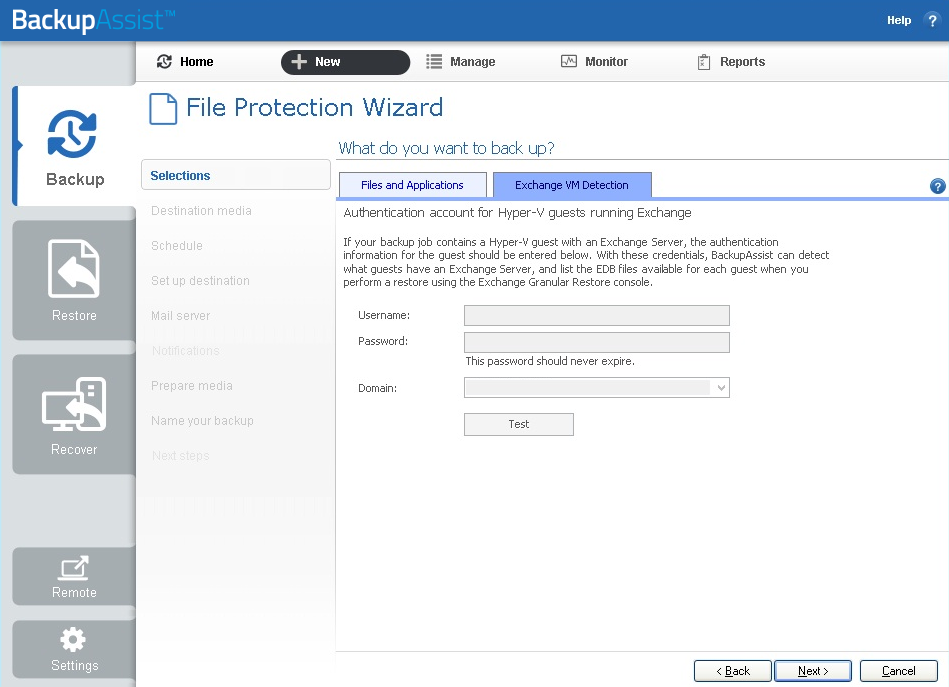The image size is (949, 687).
Task: Click the Monitor activity icon
Action: click(x=569, y=61)
